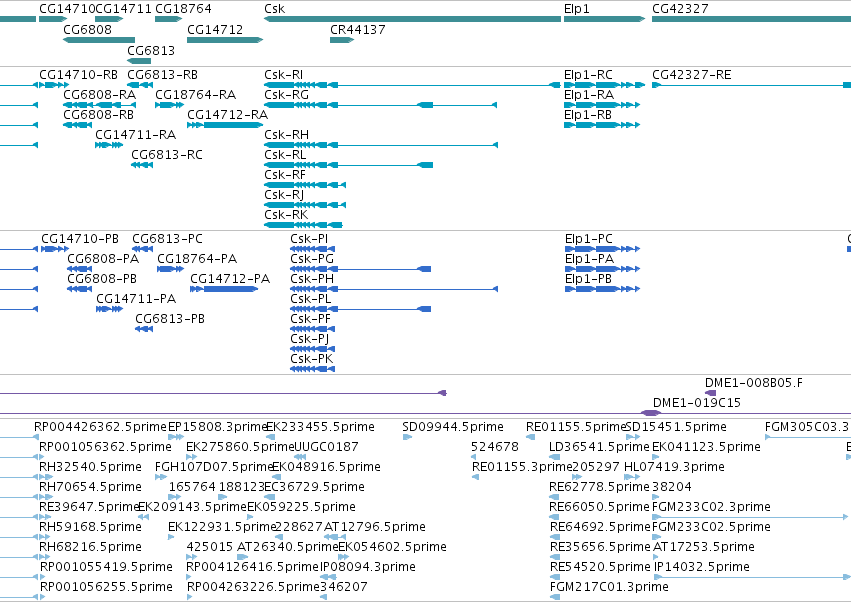Image resolution: width=851 pixels, height=602 pixels.
Task: Click transcript CG14711-RA
Action: click(x=109, y=145)
